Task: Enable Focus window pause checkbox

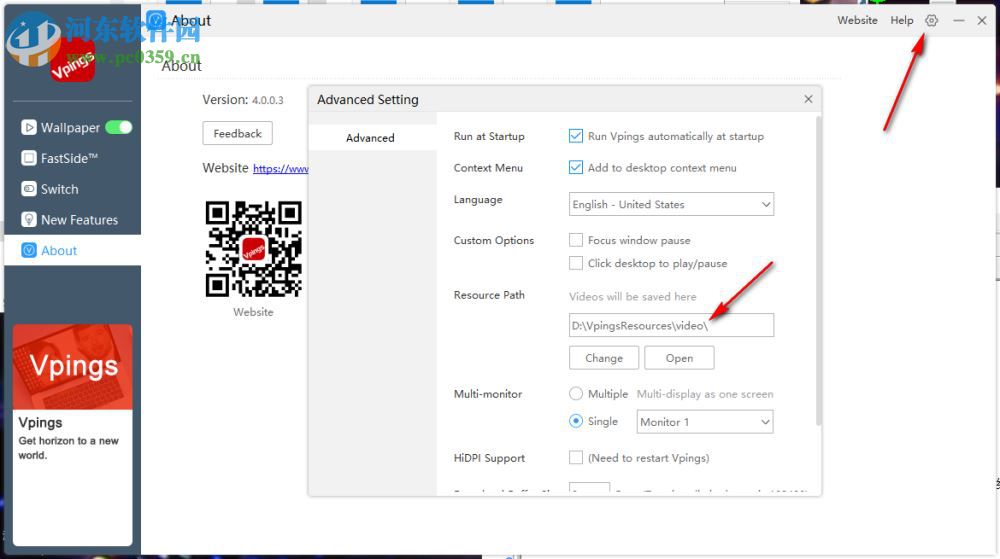Action: (576, 240)
